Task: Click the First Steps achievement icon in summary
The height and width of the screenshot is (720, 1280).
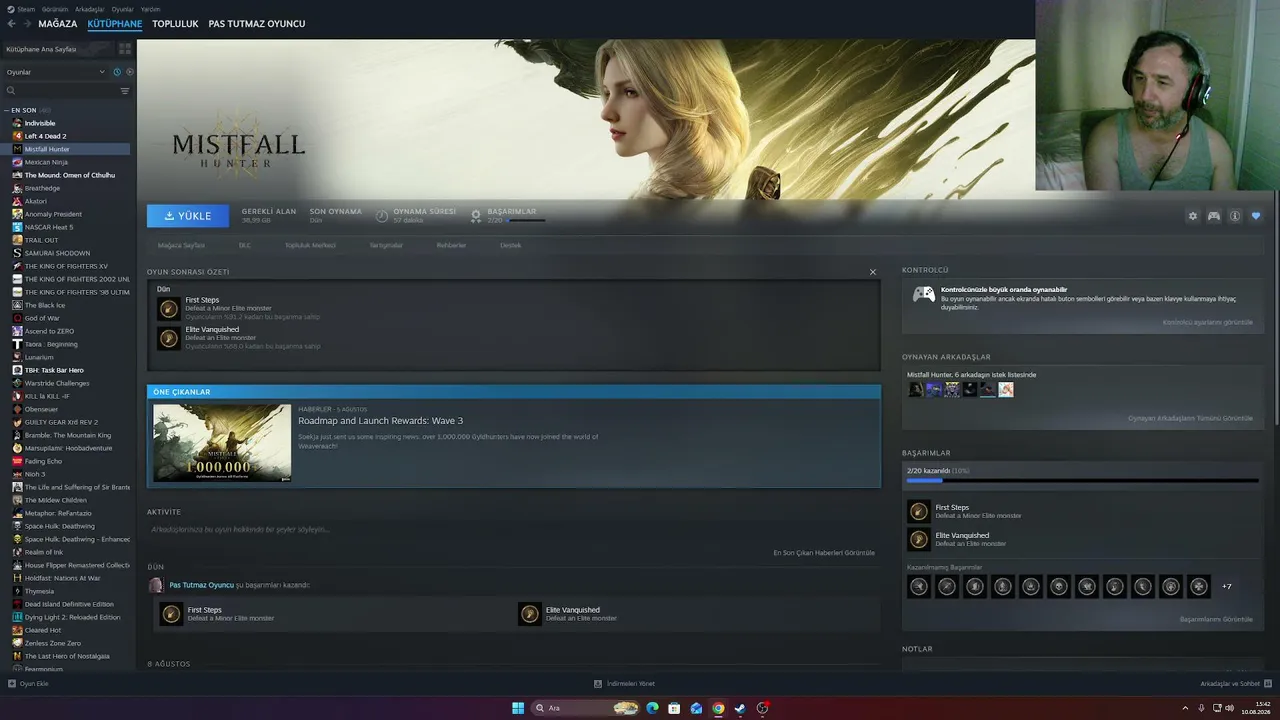Action: click(x=168, y=308)
